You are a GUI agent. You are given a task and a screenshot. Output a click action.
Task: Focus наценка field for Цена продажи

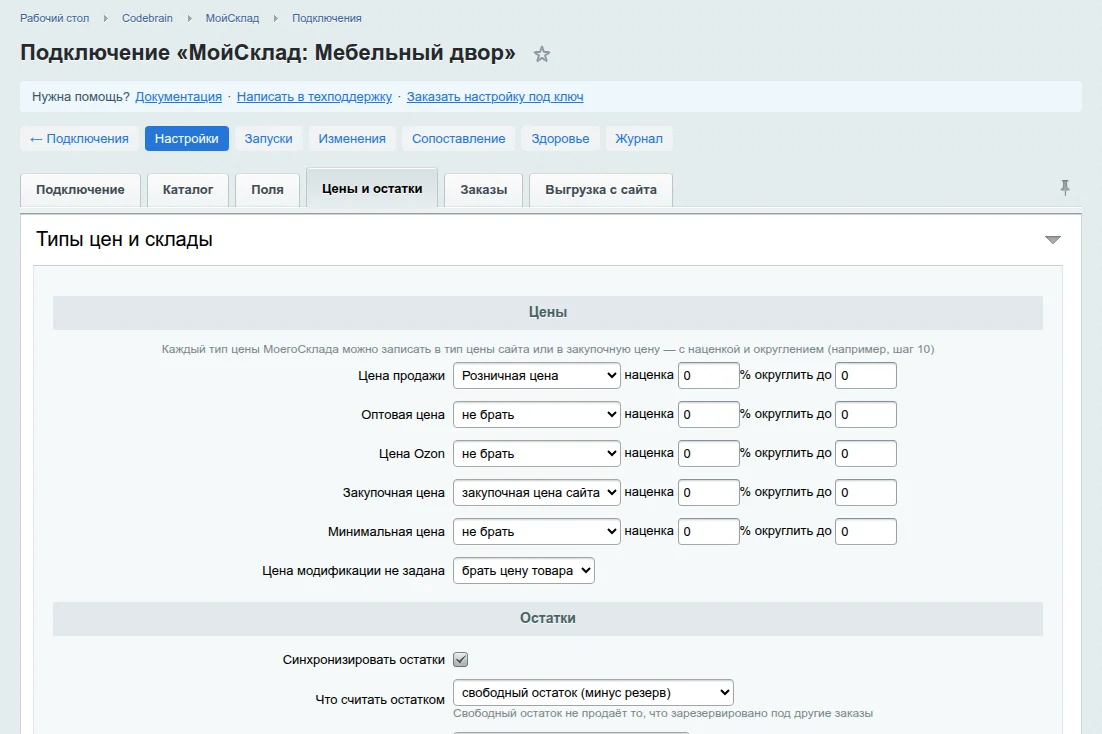708,375
